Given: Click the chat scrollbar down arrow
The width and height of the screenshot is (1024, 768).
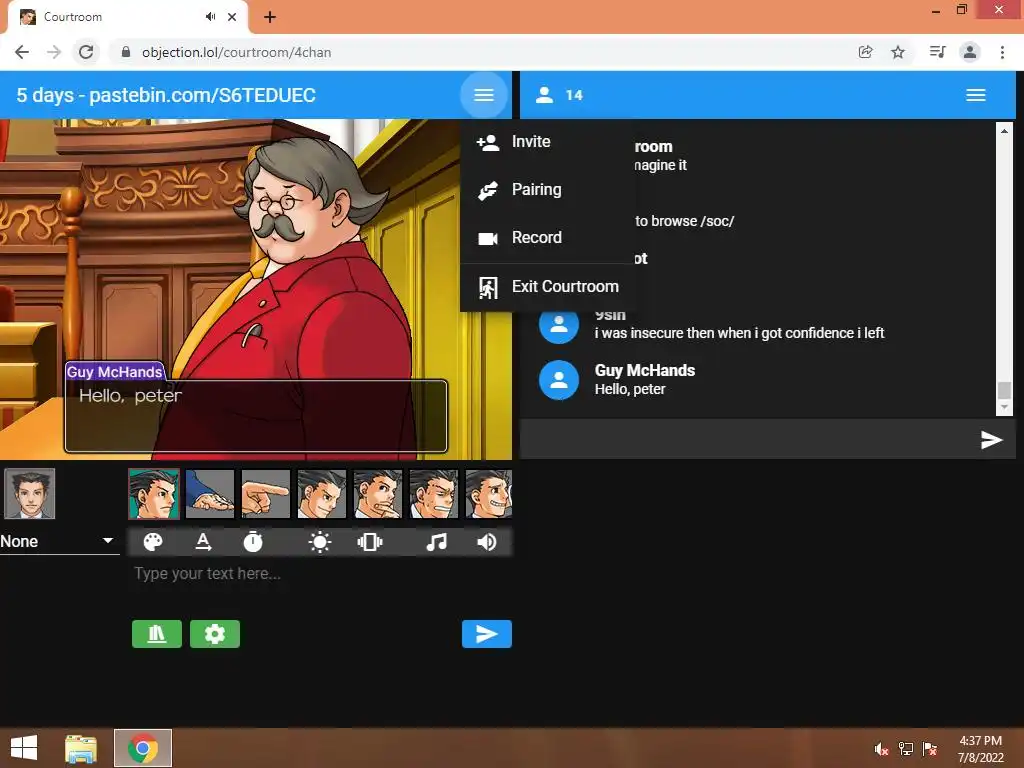Looking at the screenshot, I should point(1004,408).
